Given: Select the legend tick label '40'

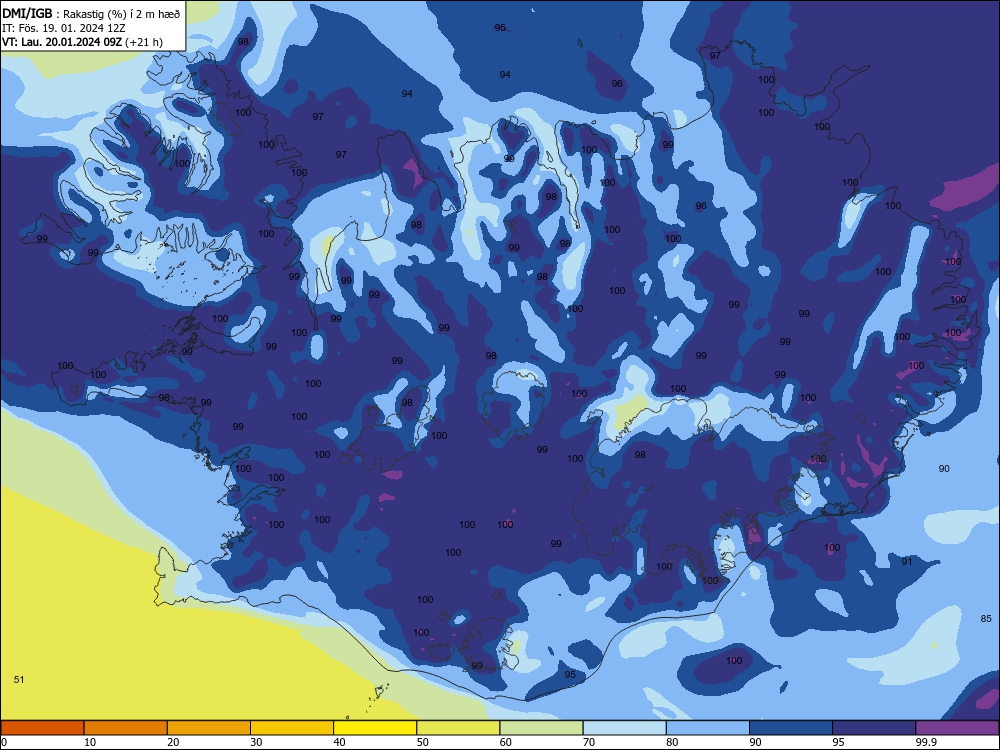Looking at the screenshot, I should (x=339, y=742).
